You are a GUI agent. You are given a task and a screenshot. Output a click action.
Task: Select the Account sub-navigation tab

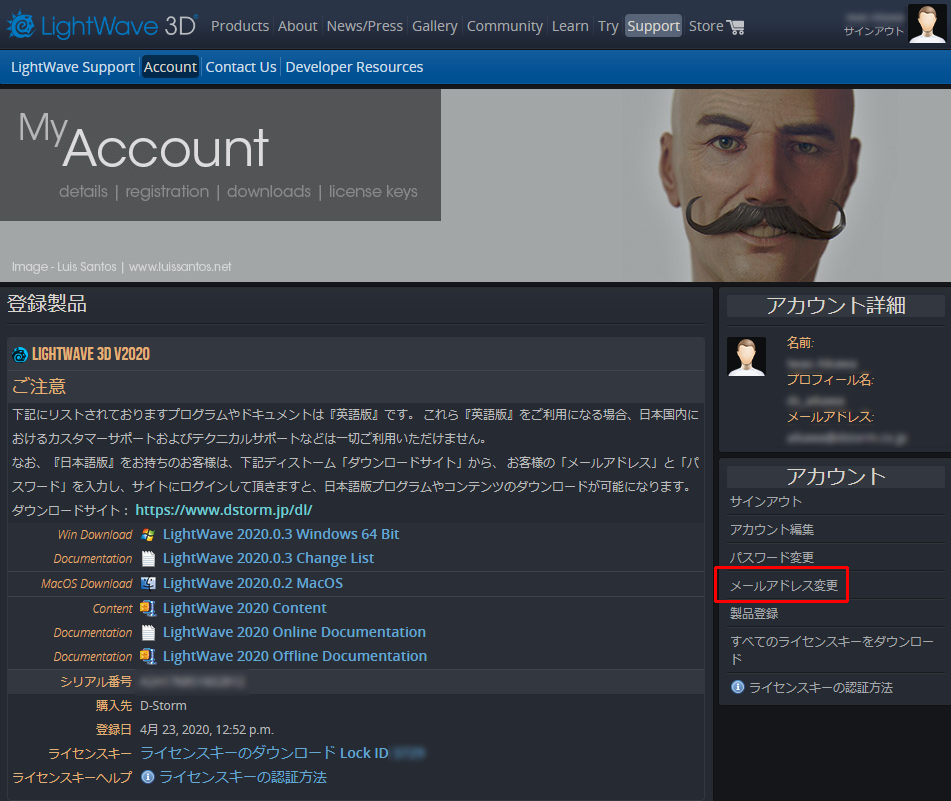click(170, 67)
